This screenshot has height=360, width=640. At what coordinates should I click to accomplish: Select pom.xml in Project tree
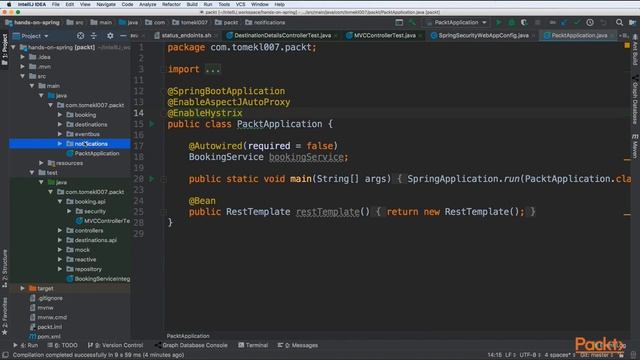(x=45, y=337)
